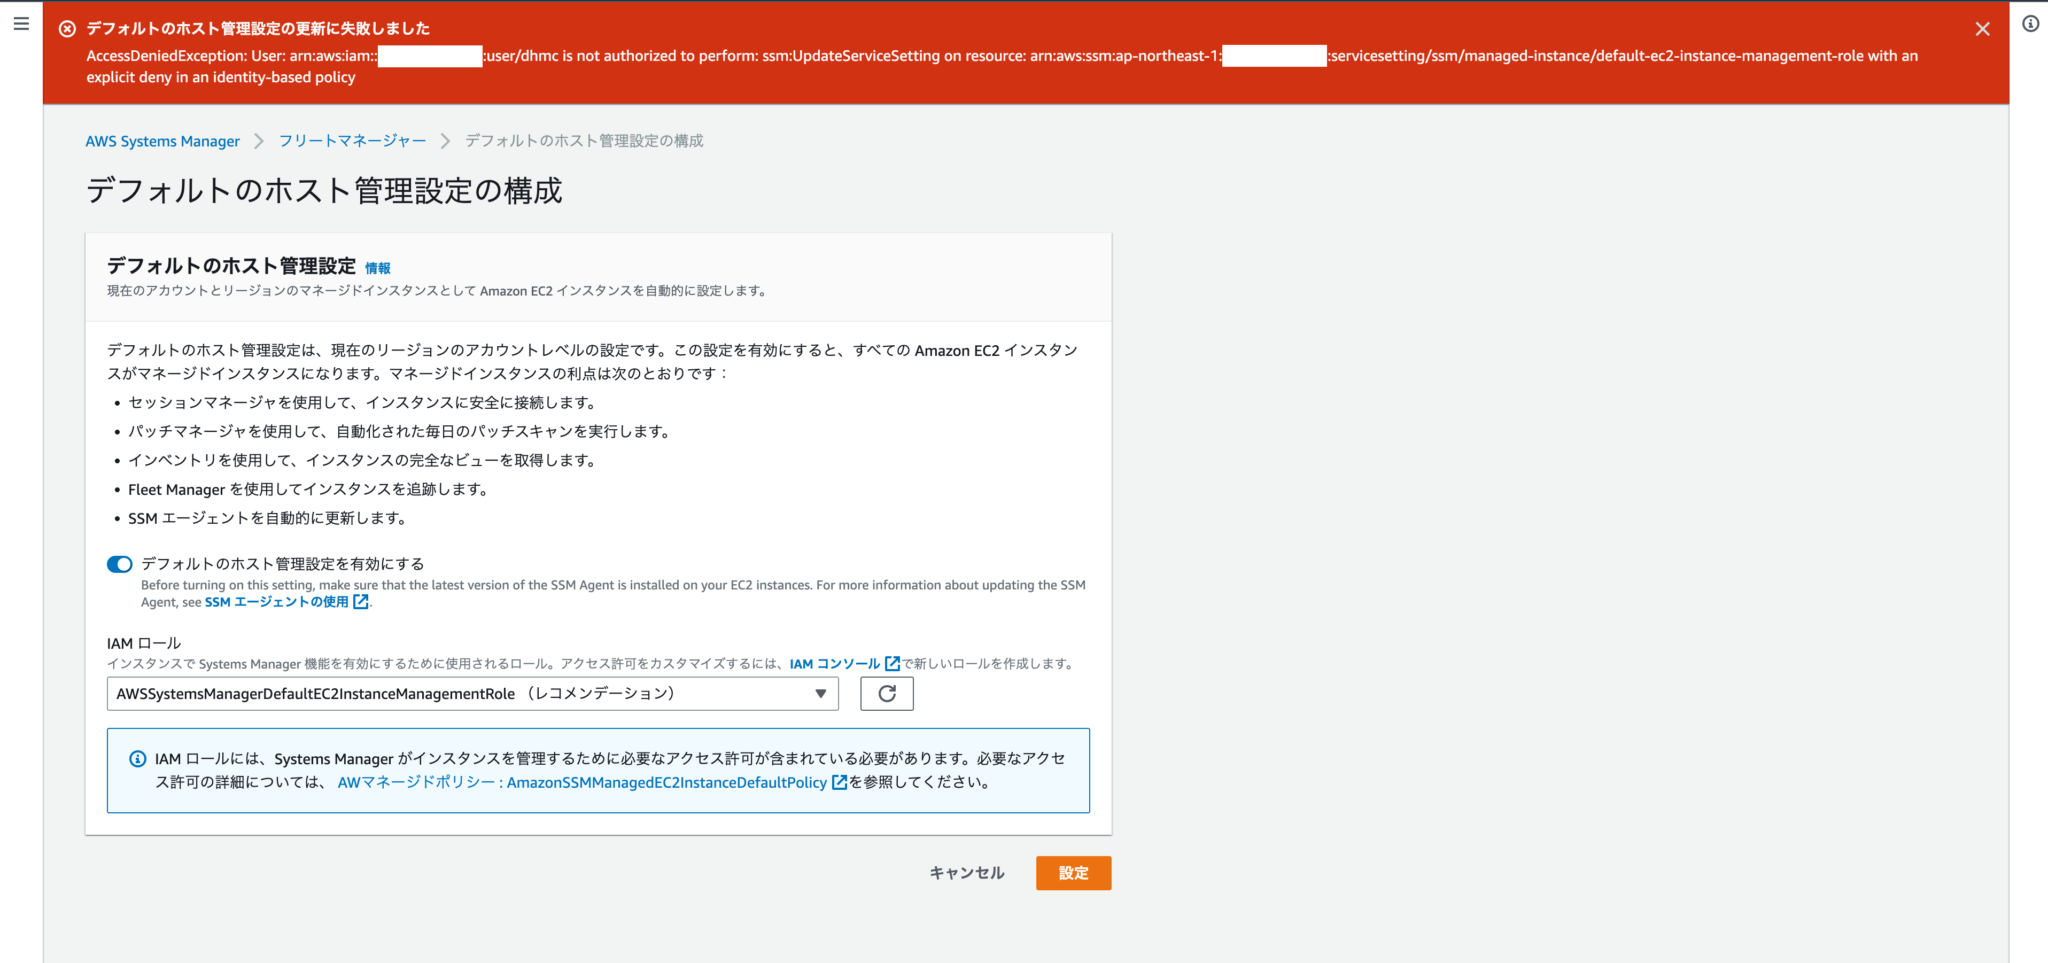This screenshot has width=2048, height=963.
Task: Click the error status icon in banner
Action: click(x=67, y=29)
